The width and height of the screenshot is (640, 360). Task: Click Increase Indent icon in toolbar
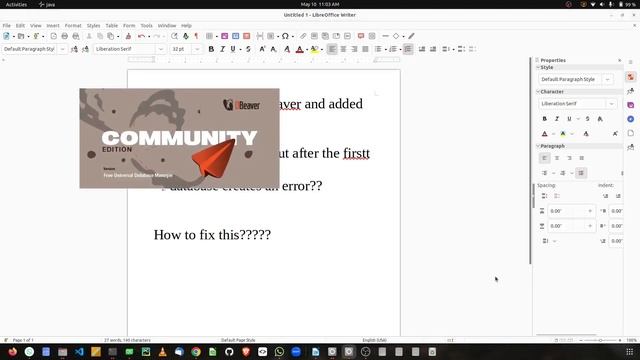[x=422, y=49]
